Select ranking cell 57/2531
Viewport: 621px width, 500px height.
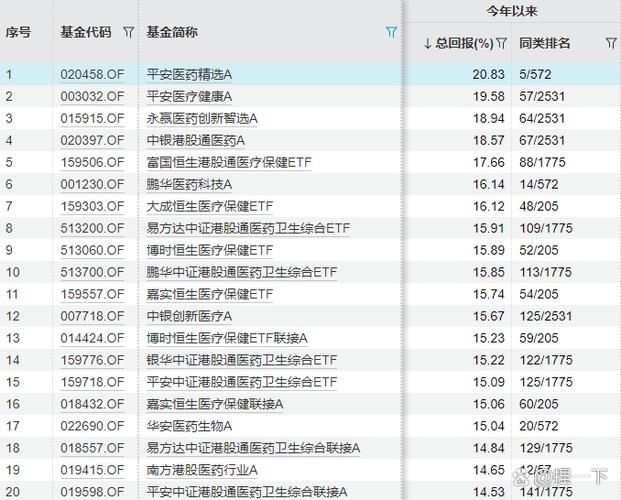(542, 97)
